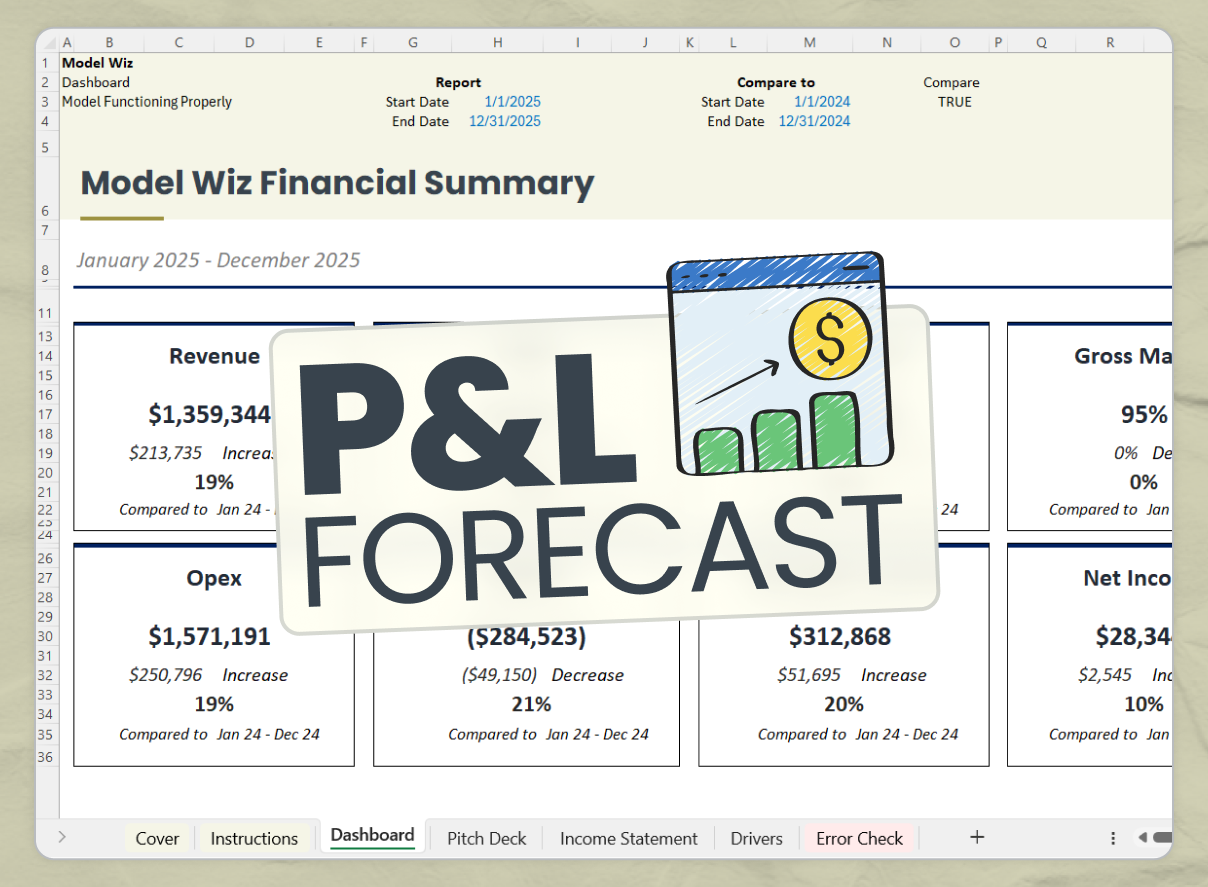Go to the Error Check sheet

[859, 838]
